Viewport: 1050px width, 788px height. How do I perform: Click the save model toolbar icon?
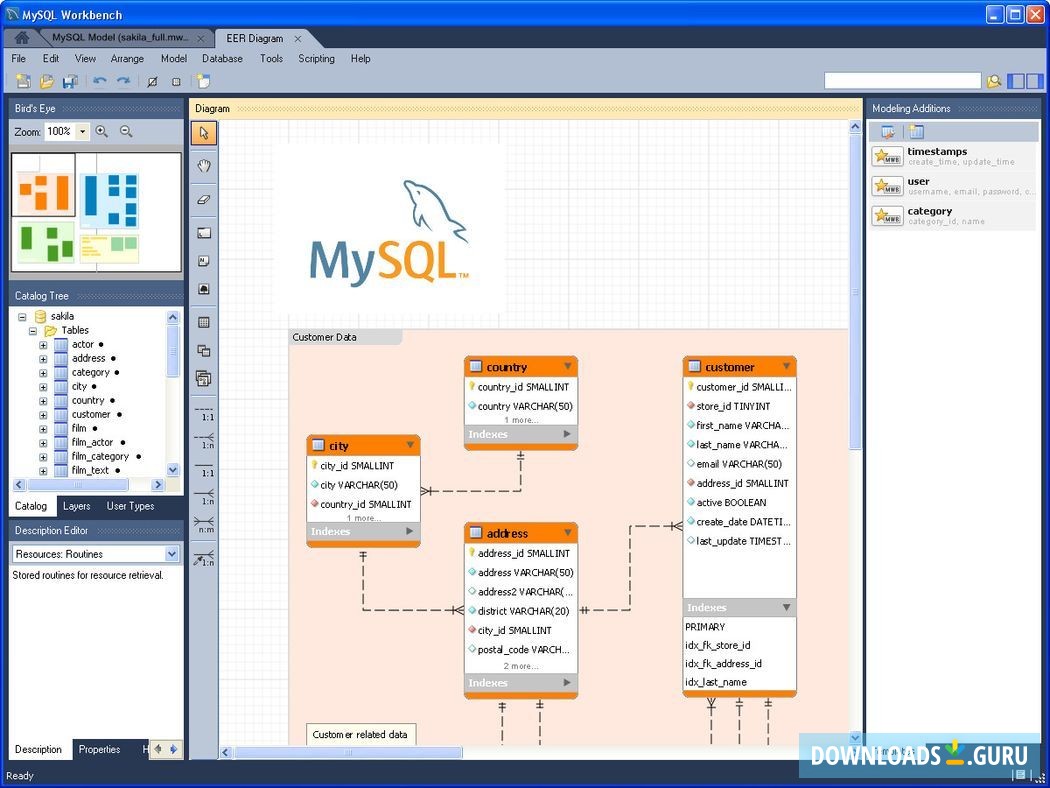pyautogui.click(x=70, y=82)
